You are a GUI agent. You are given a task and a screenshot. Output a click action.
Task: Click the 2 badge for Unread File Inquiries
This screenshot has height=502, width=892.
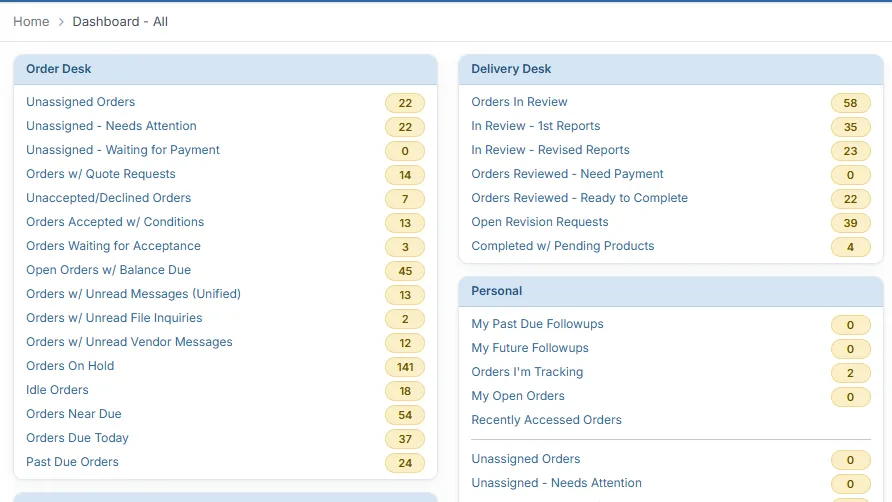405,319
